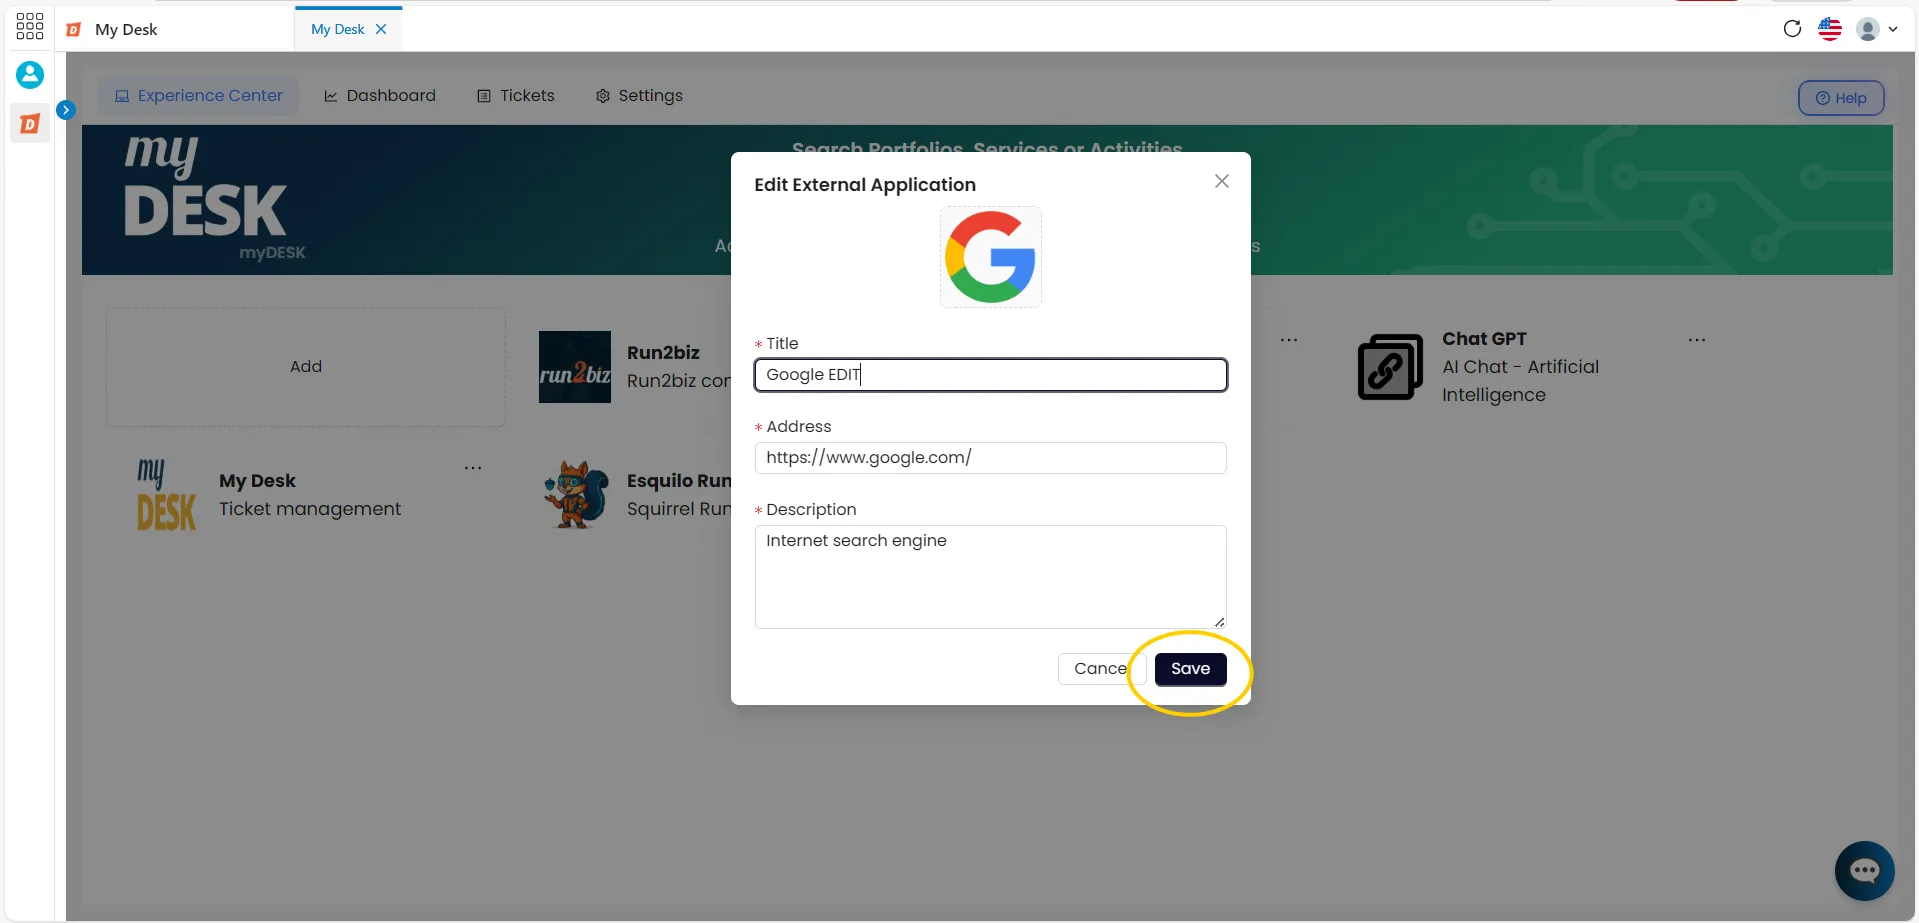The height and width of the screenshot is (923, 1919).
Task: Switch to the My Desk tab
Action: [x=337, y=29]
